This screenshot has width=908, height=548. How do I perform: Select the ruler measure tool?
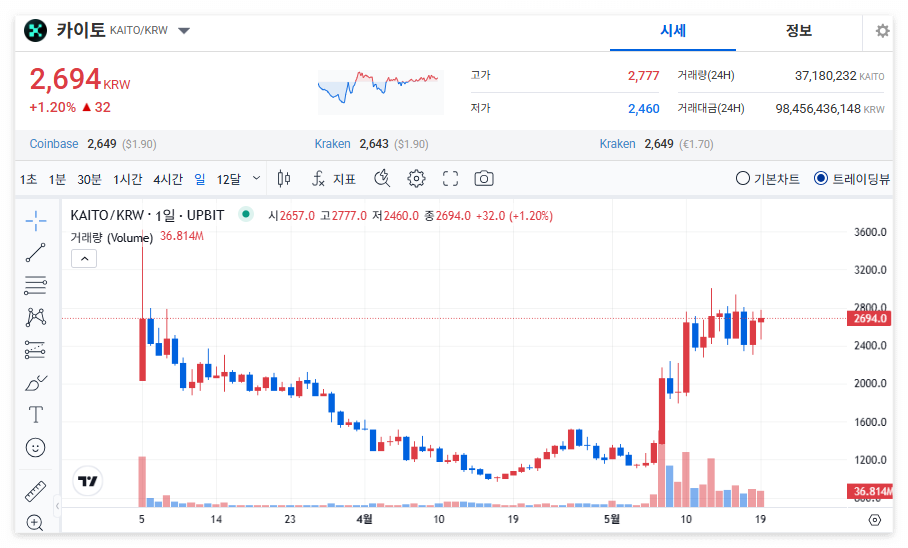pyautogui.click(x=36, y=491)
